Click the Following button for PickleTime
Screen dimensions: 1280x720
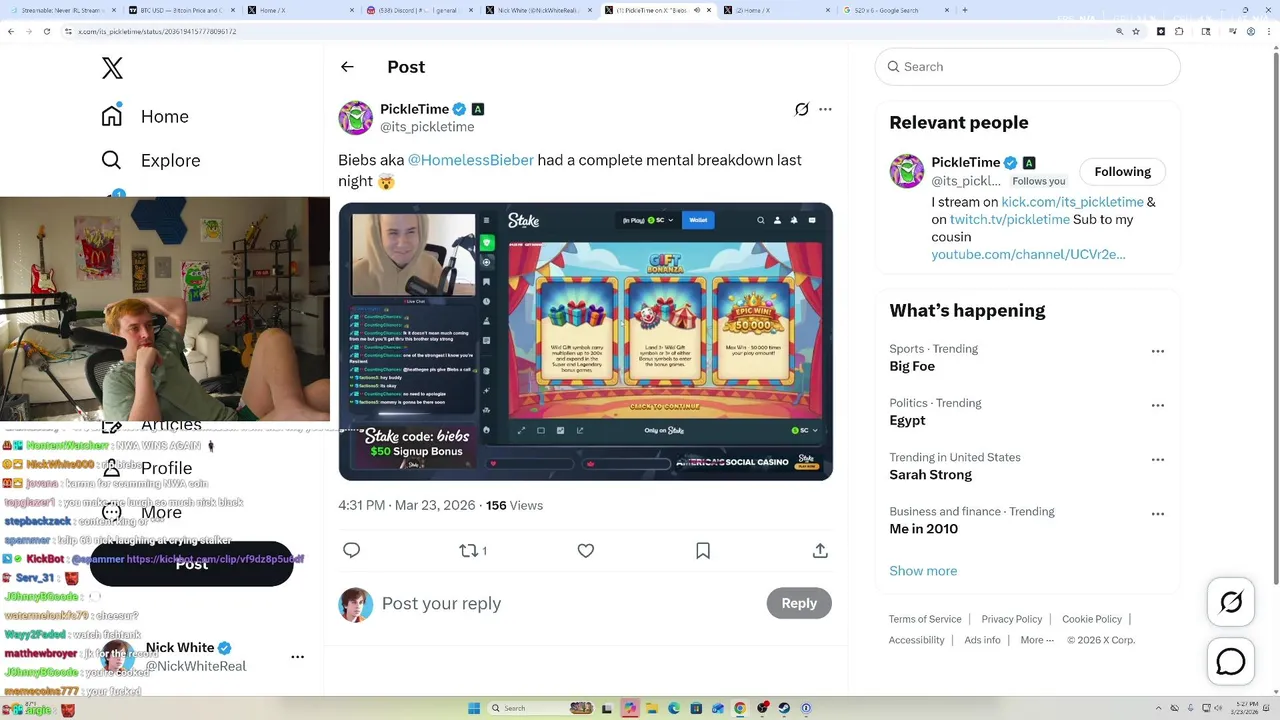(x=1122, y=172)
